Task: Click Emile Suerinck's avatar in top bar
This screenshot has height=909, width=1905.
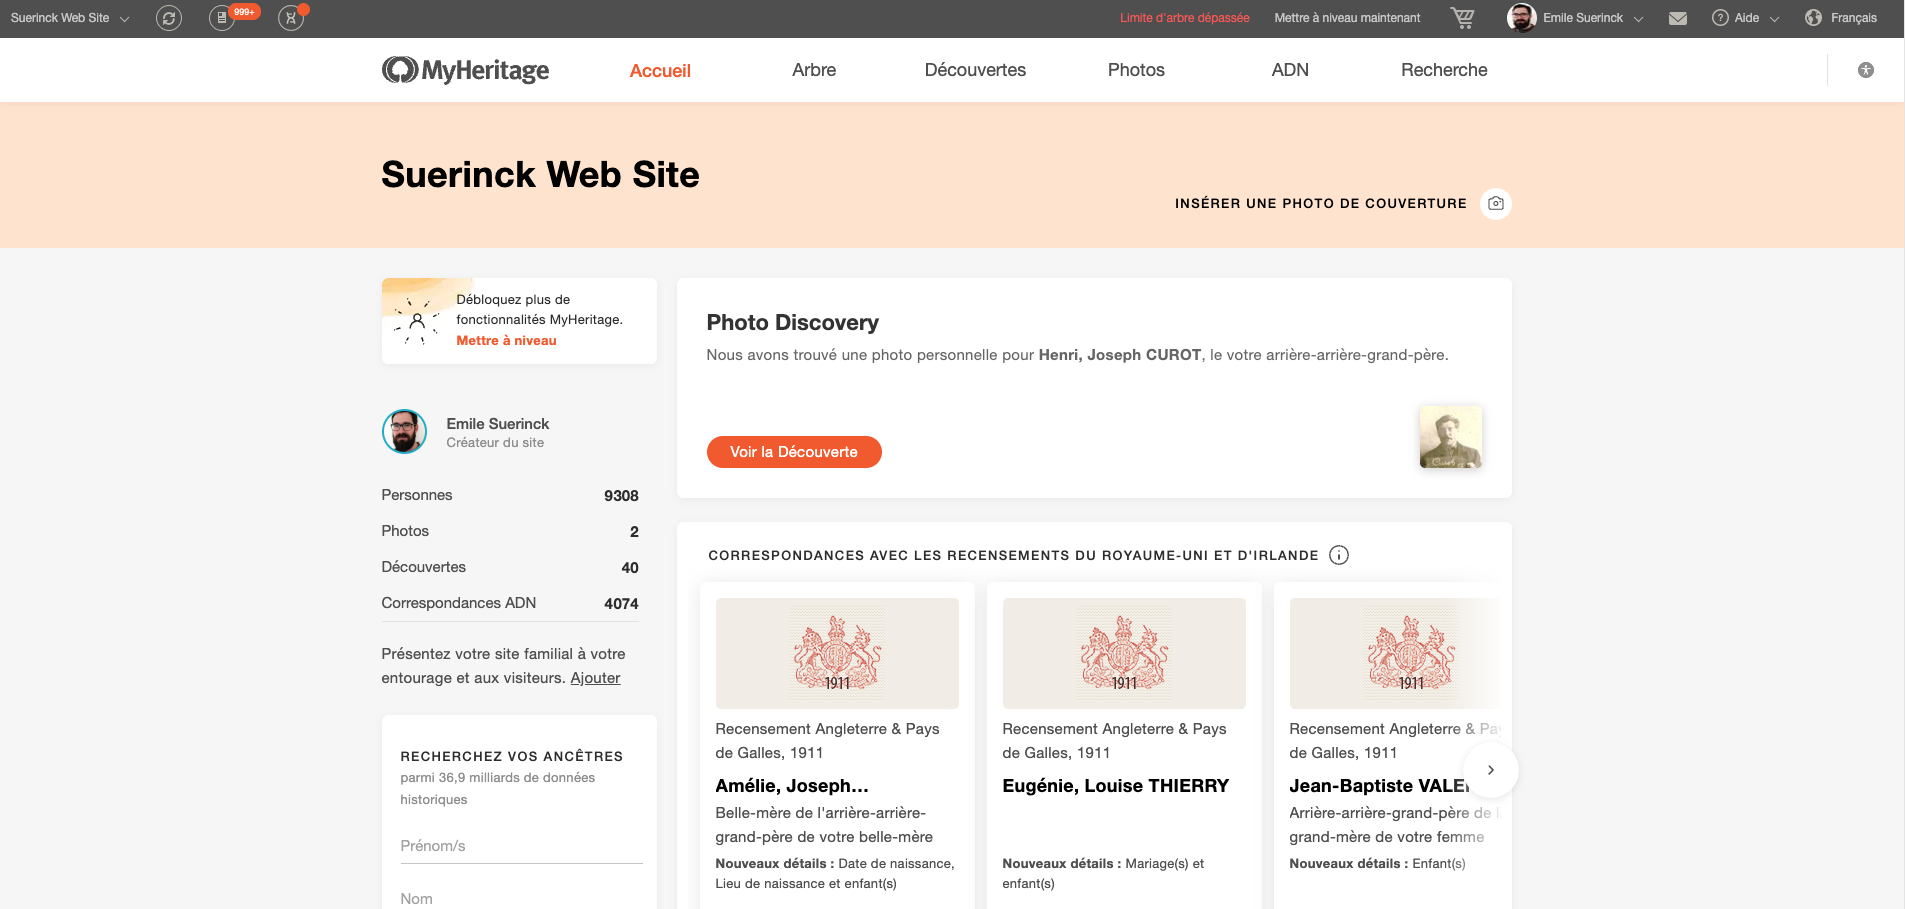Action: tap(1522, 18)
